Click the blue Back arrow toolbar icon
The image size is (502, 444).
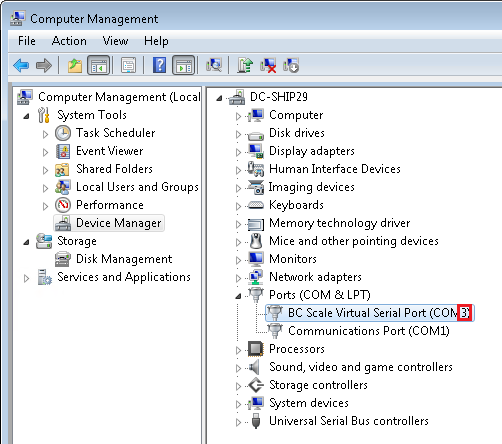coord(21,65)
